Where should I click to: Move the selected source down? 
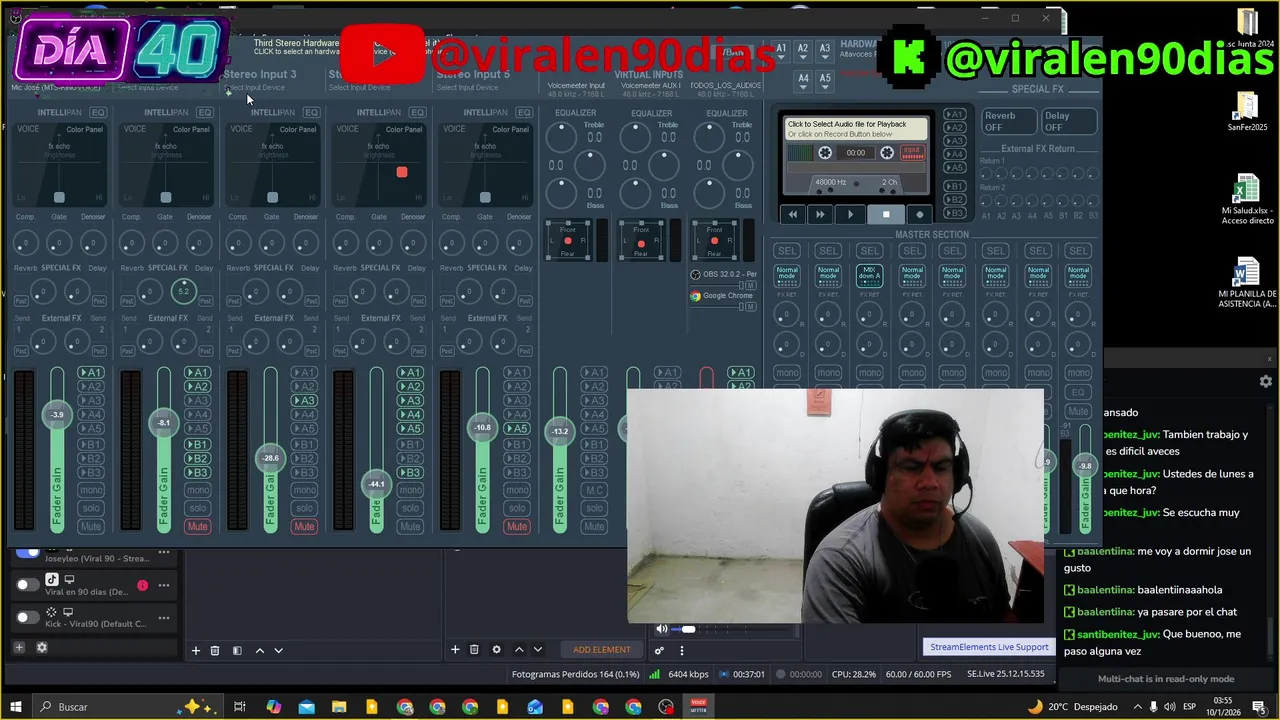[x=537, y=650]
